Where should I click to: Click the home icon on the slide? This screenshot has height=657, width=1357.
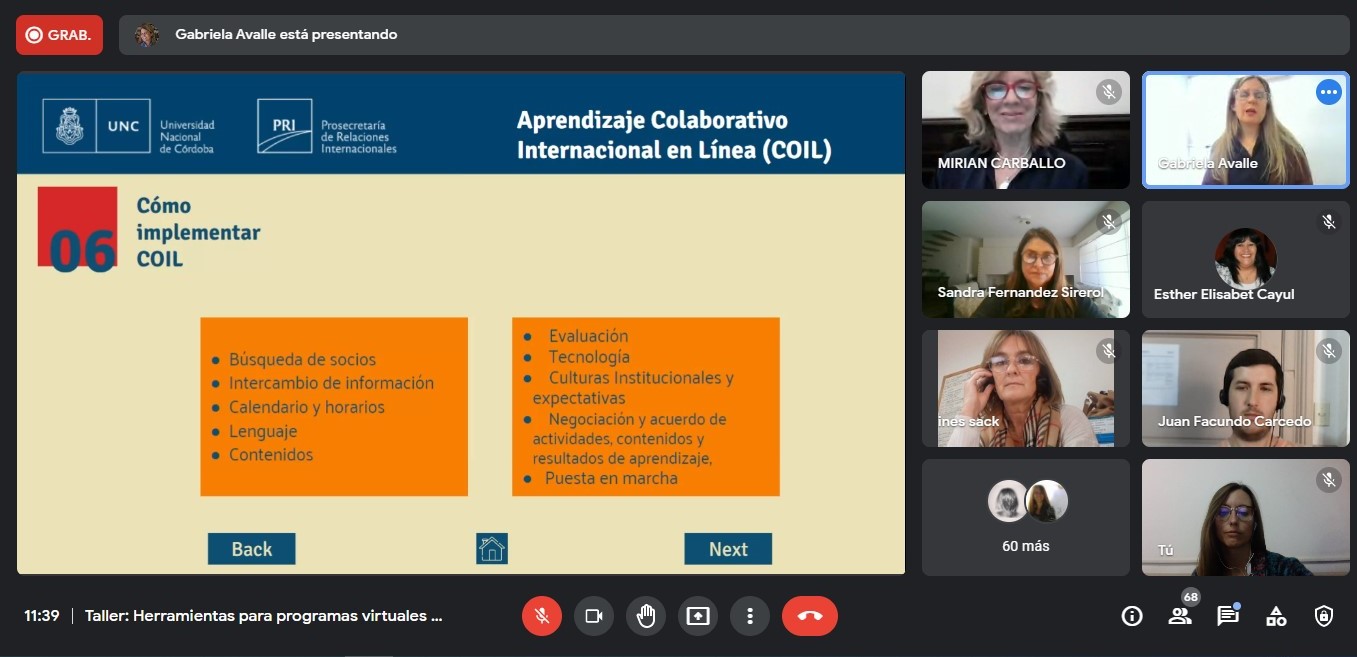click(492, 548)
